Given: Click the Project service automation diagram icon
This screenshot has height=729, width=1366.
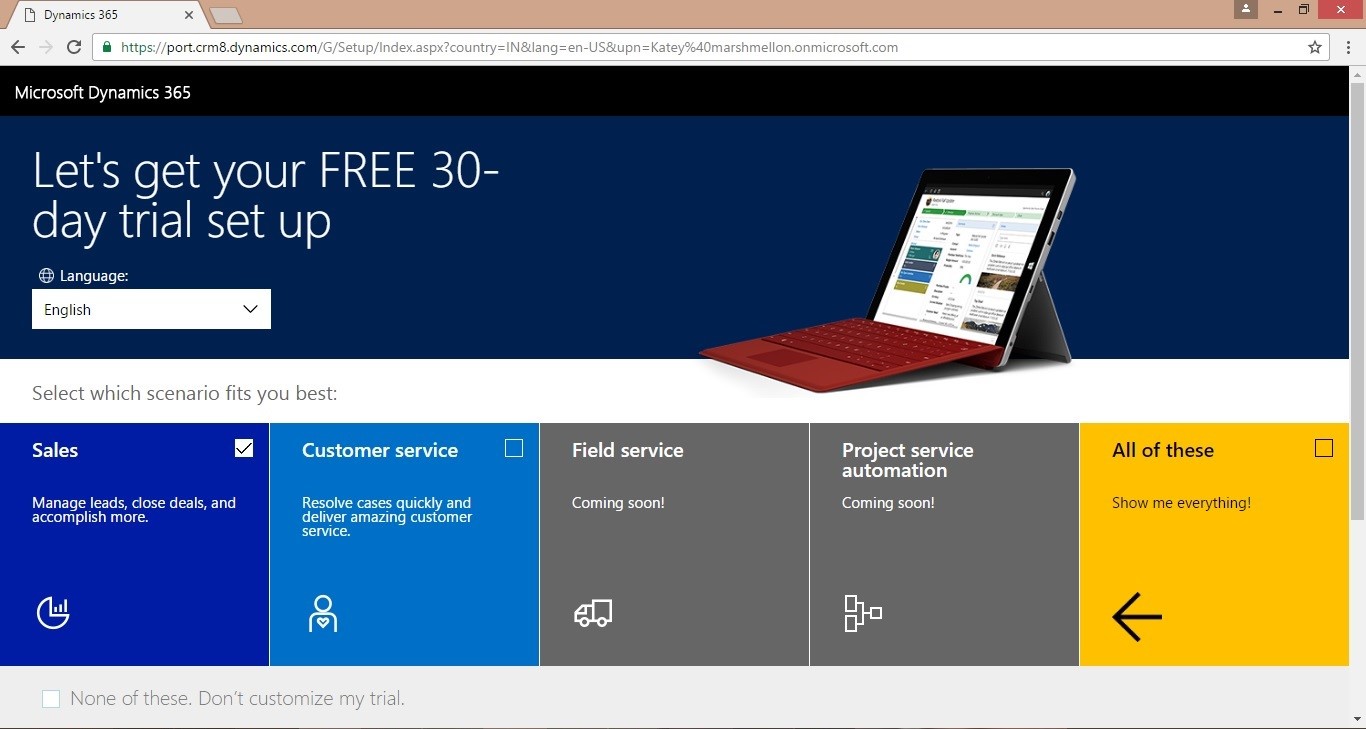Looking at the screenshot, I should point(863,613).
